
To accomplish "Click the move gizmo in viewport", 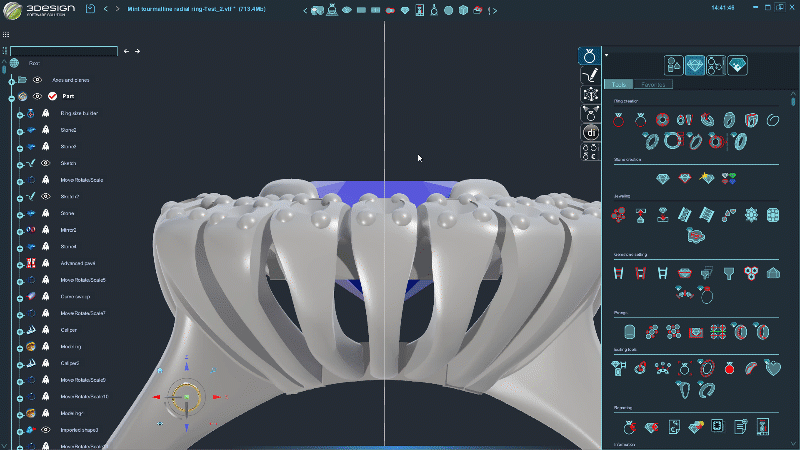I will (186, 397).
